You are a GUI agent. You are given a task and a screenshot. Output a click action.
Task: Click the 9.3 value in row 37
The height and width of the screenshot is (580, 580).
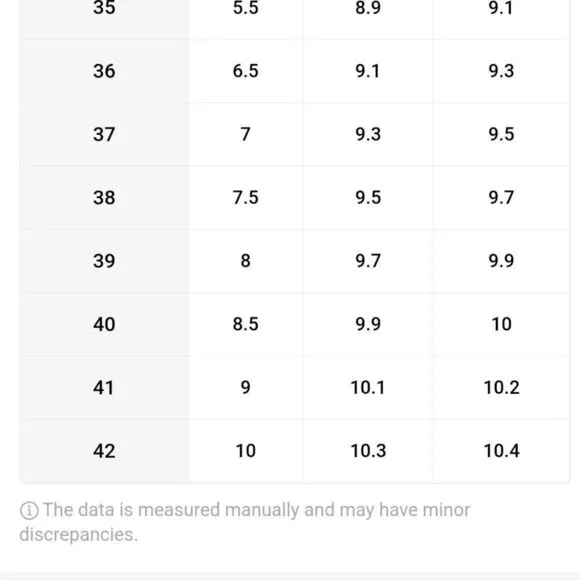(x=368, y=134)
